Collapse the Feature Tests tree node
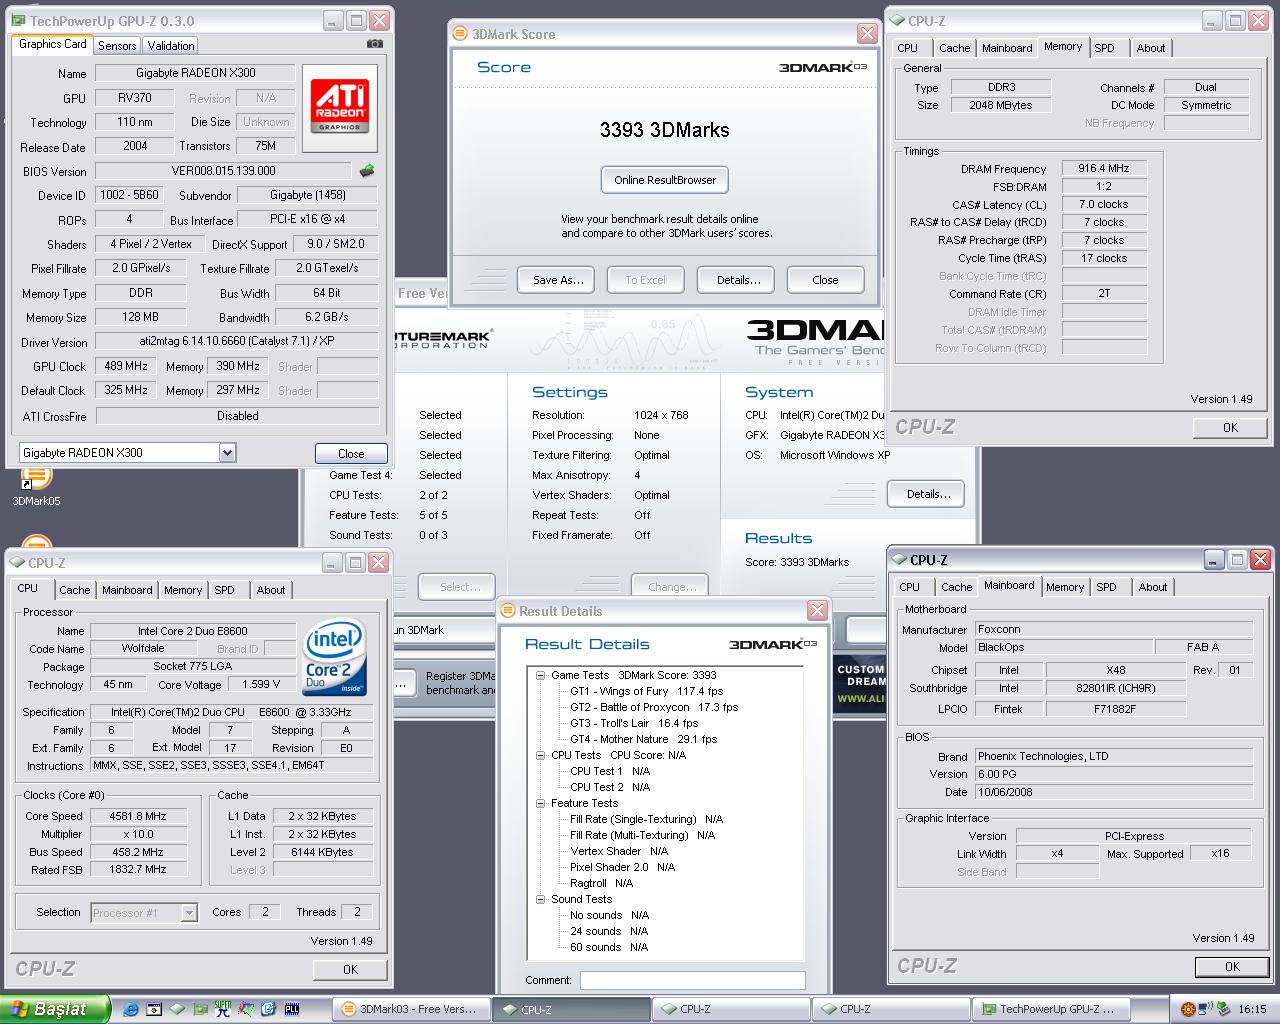 [x=540, y=803]
